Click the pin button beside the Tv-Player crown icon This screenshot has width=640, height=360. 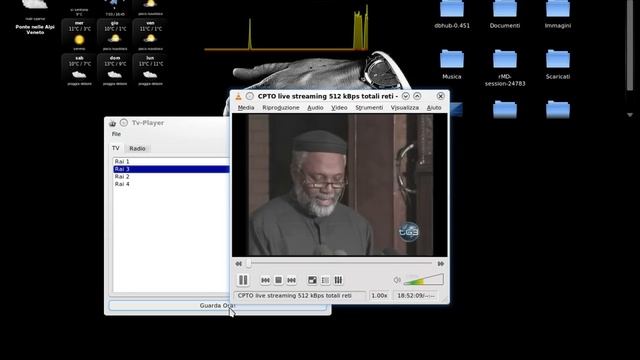(124, 122)
